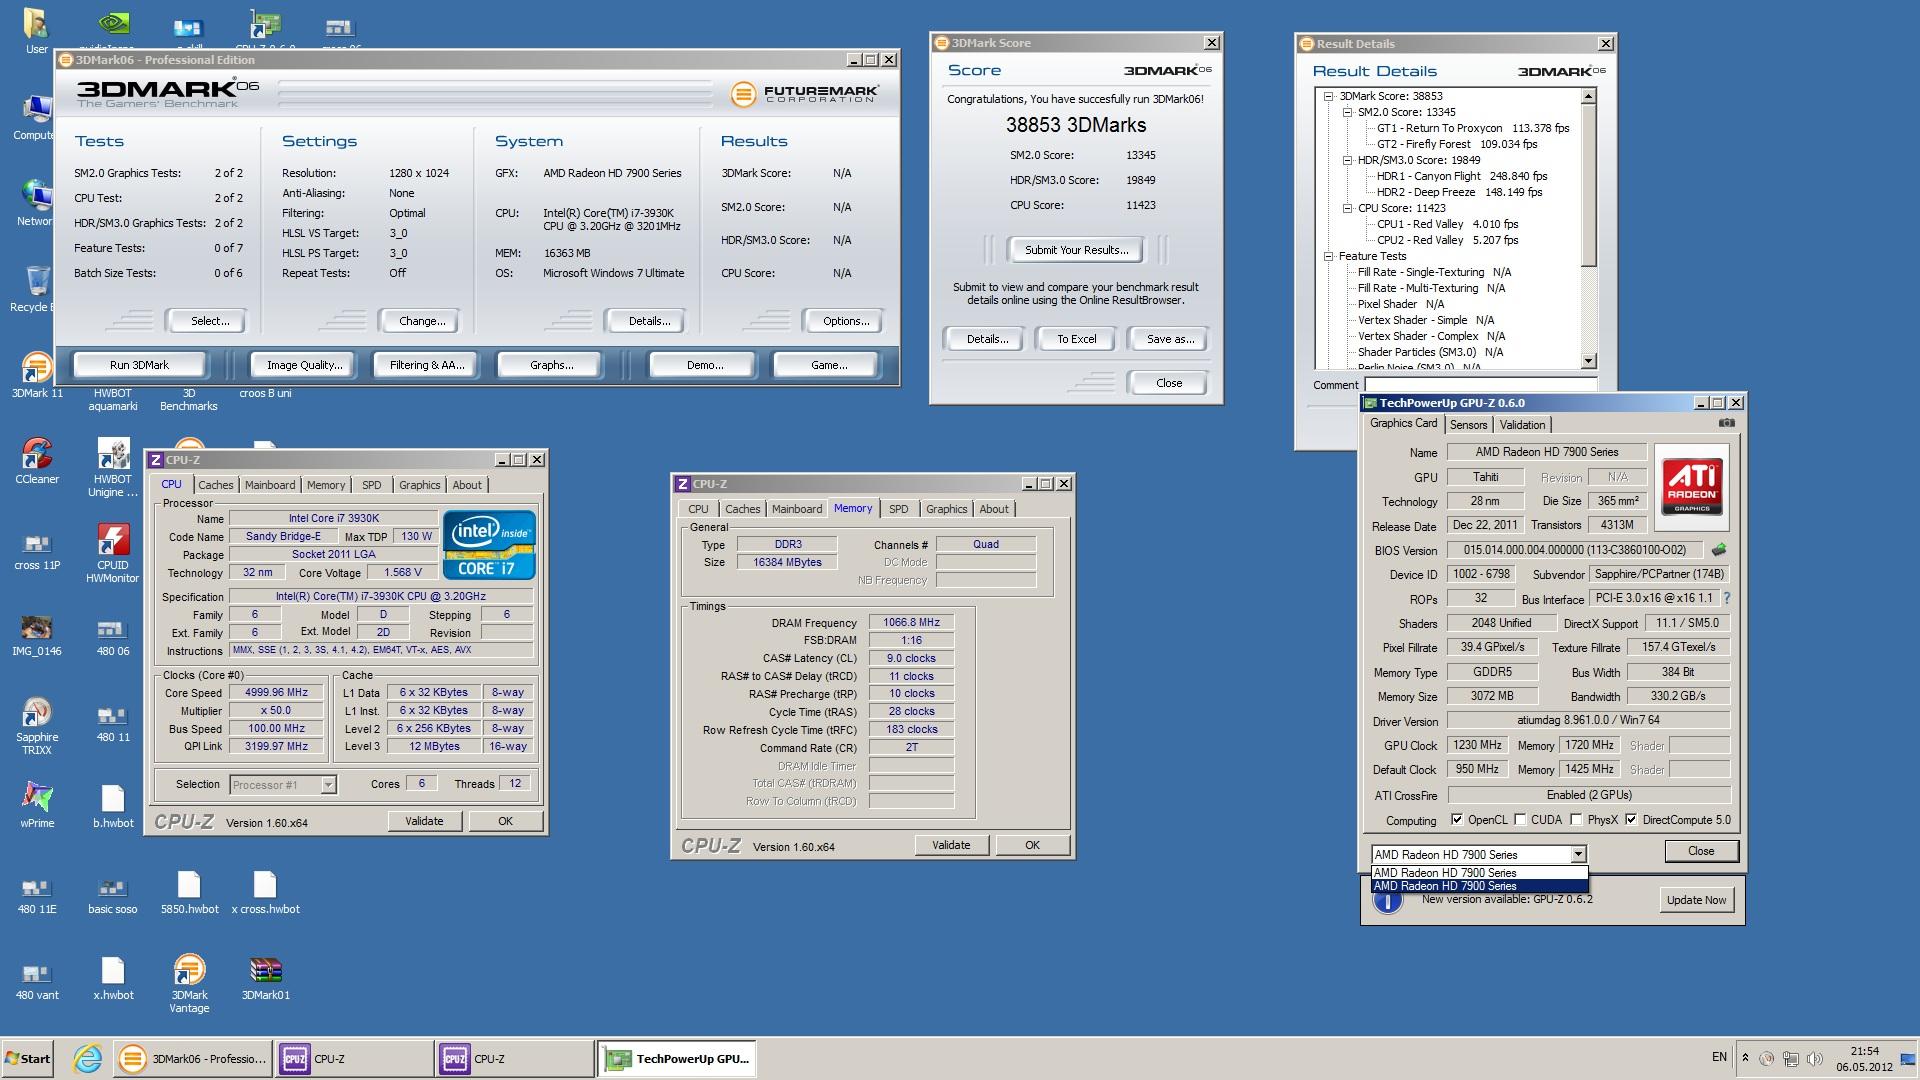Collapse the Feature Tests tree node
The height and width of the screenshot is (1080, 1920).
(1329, 256)
